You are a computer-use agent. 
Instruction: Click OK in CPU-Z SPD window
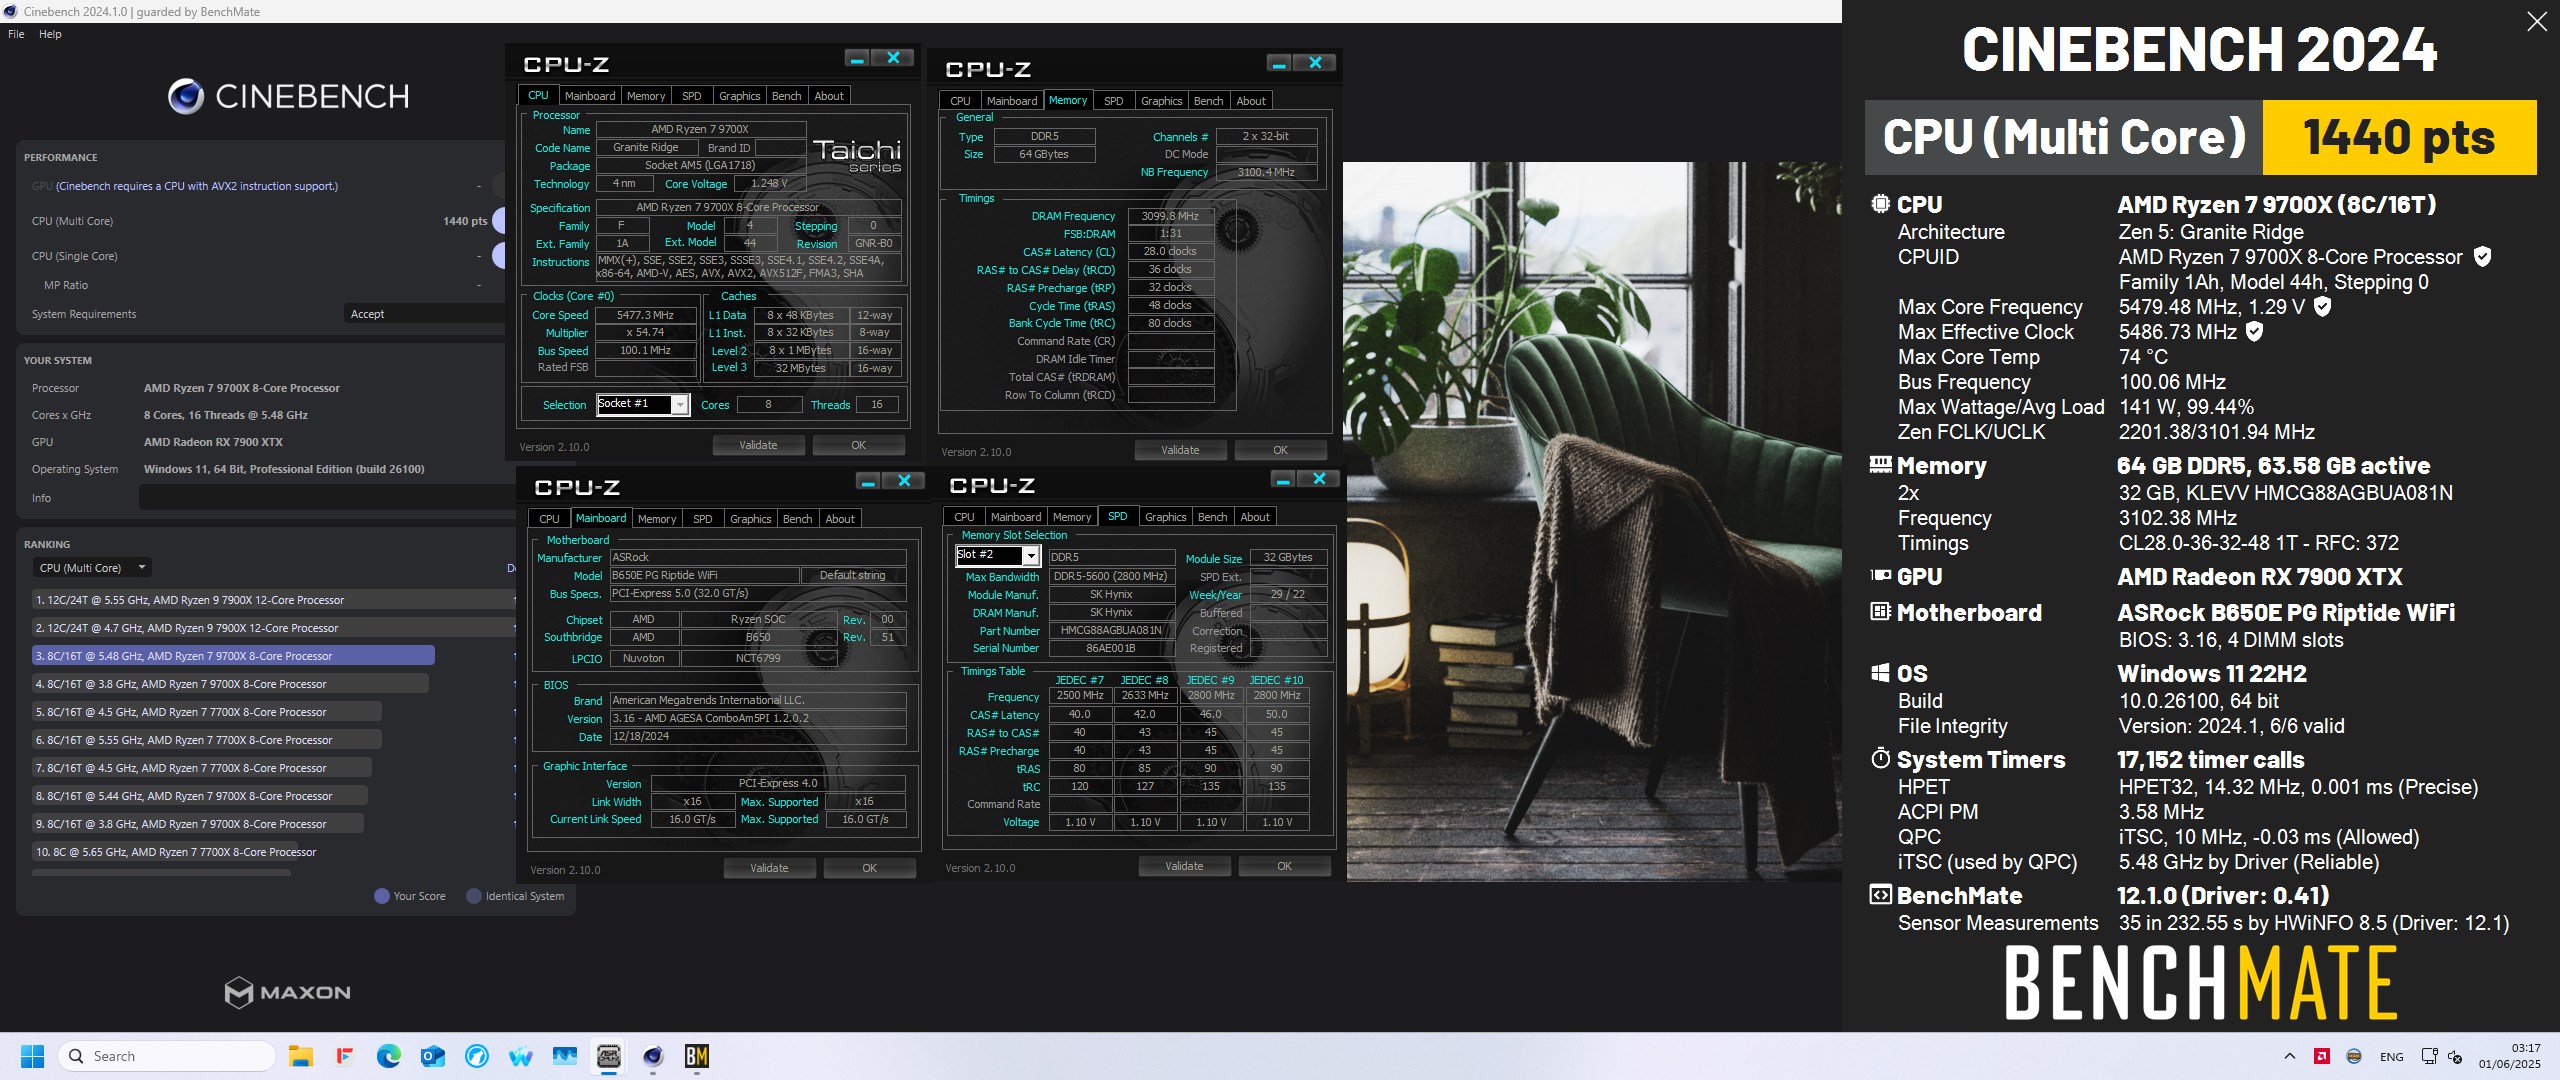tap(1284, 866)
